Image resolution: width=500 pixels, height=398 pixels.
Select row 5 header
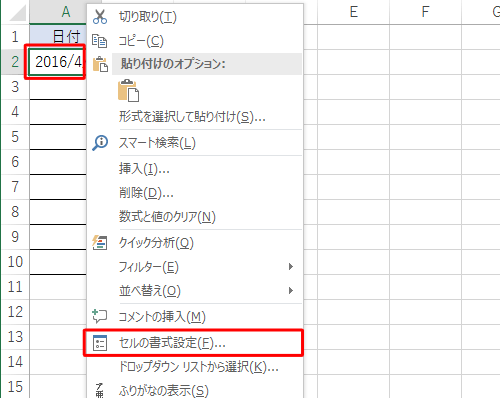coord(15,137)
